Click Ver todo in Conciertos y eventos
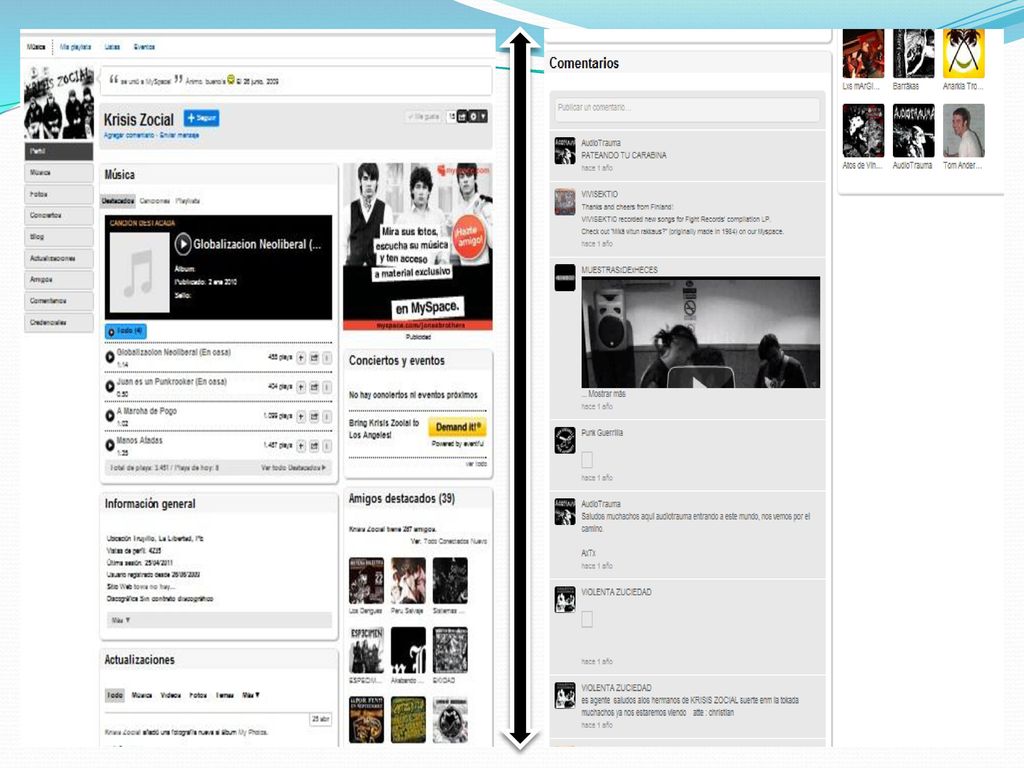The height and width of the screenshot is (768, 1024). pos(476,464)
